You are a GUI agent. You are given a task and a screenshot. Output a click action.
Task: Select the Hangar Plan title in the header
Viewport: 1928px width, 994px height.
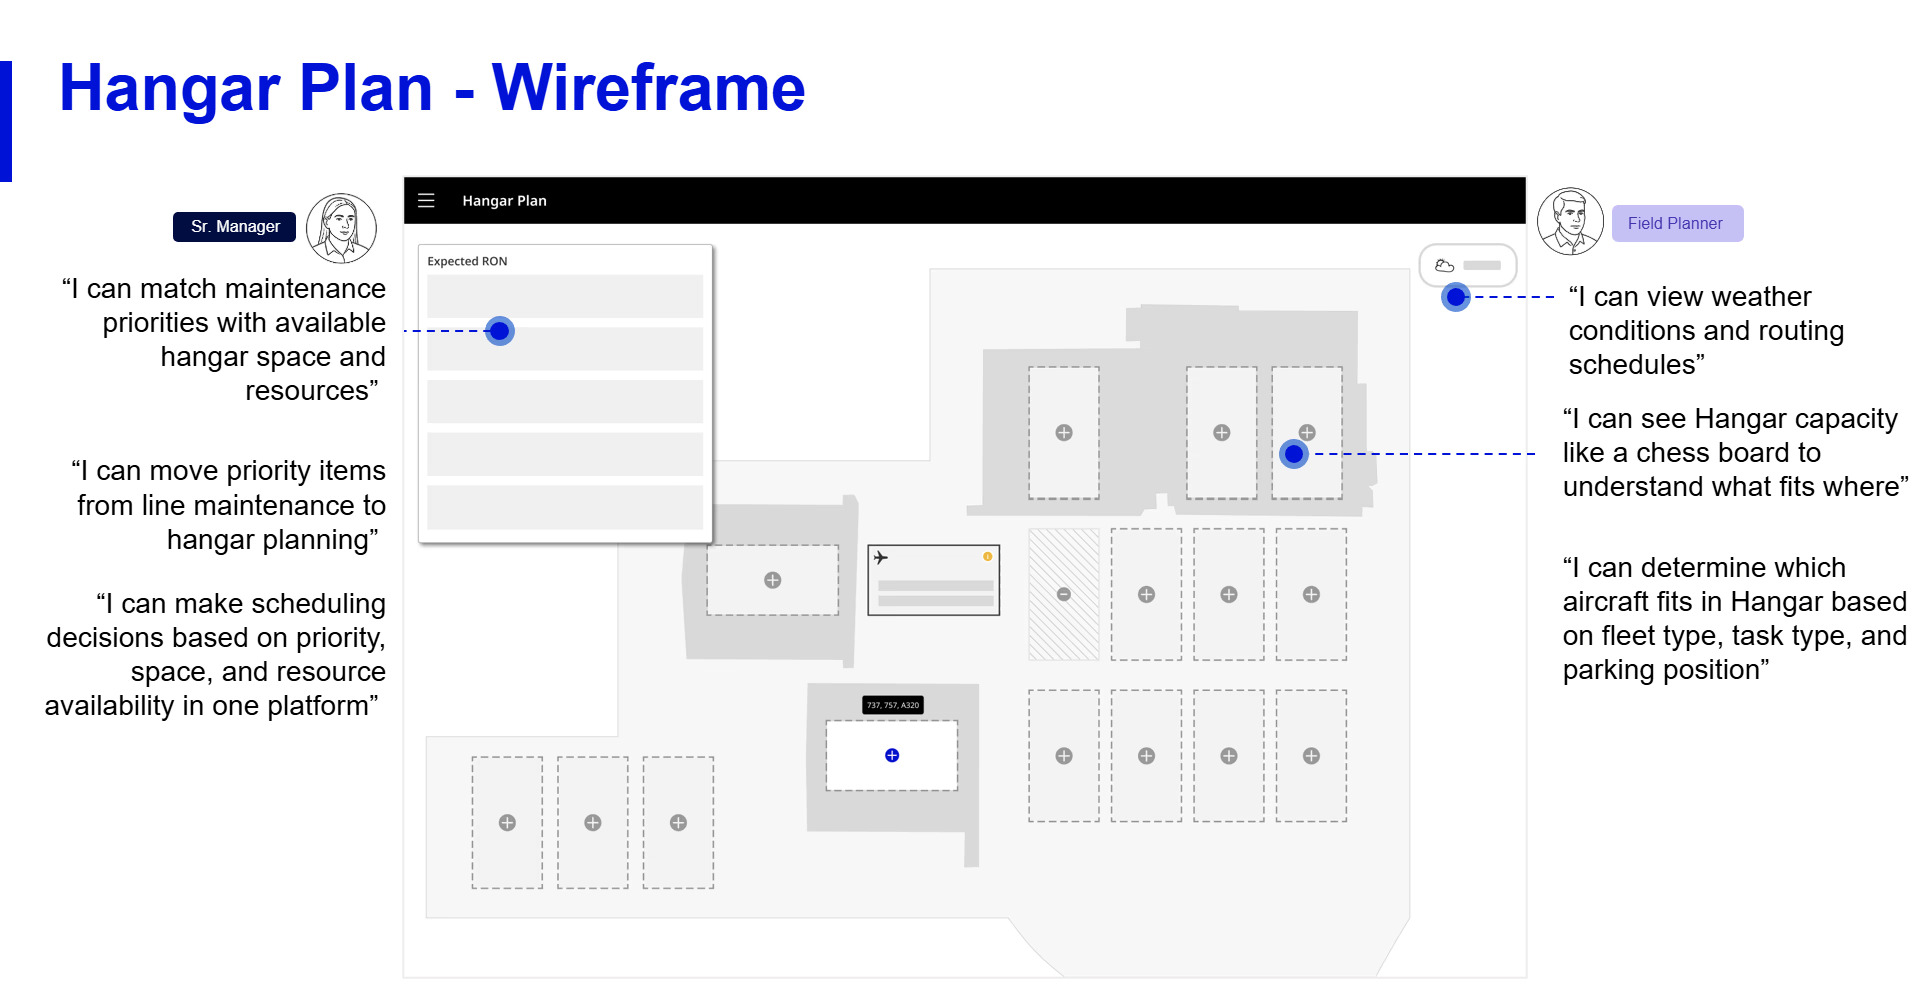(x=503, y=200)
